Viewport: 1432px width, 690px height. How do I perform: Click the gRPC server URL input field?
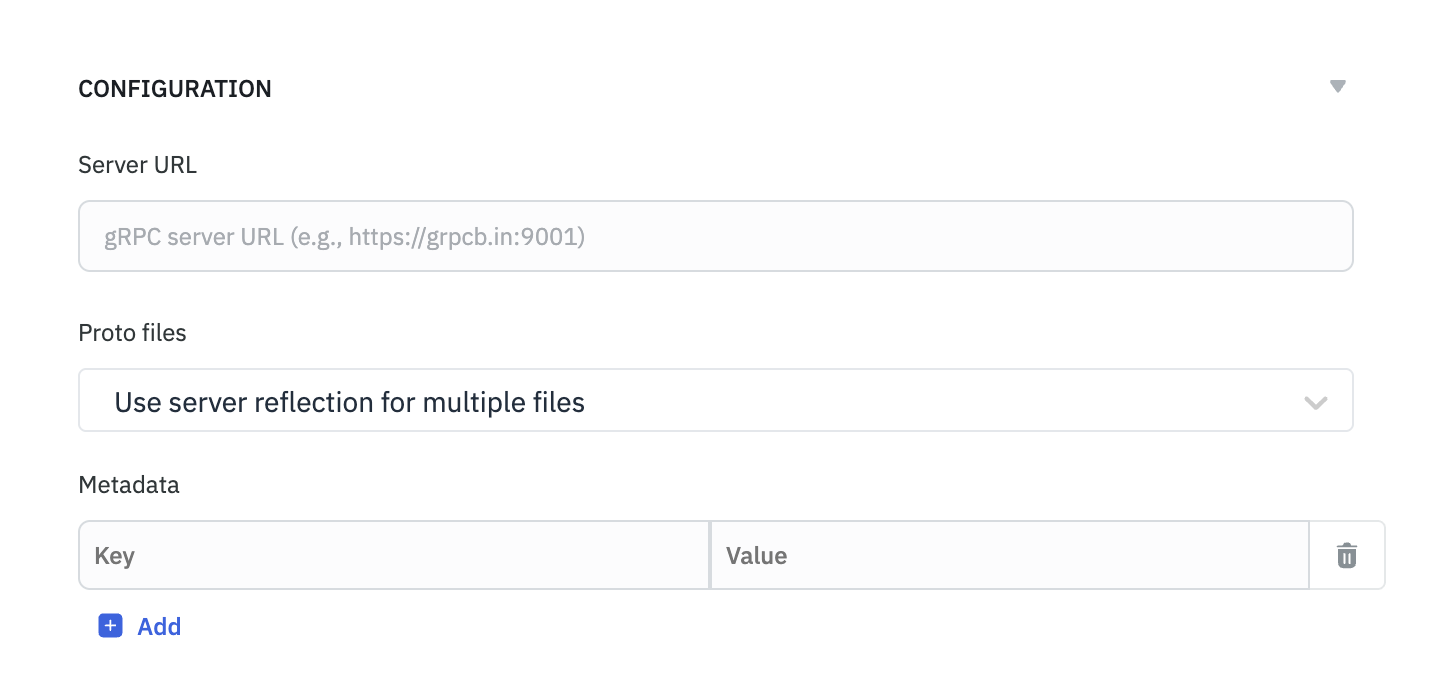pyautogui.click(x=715, y=236)
